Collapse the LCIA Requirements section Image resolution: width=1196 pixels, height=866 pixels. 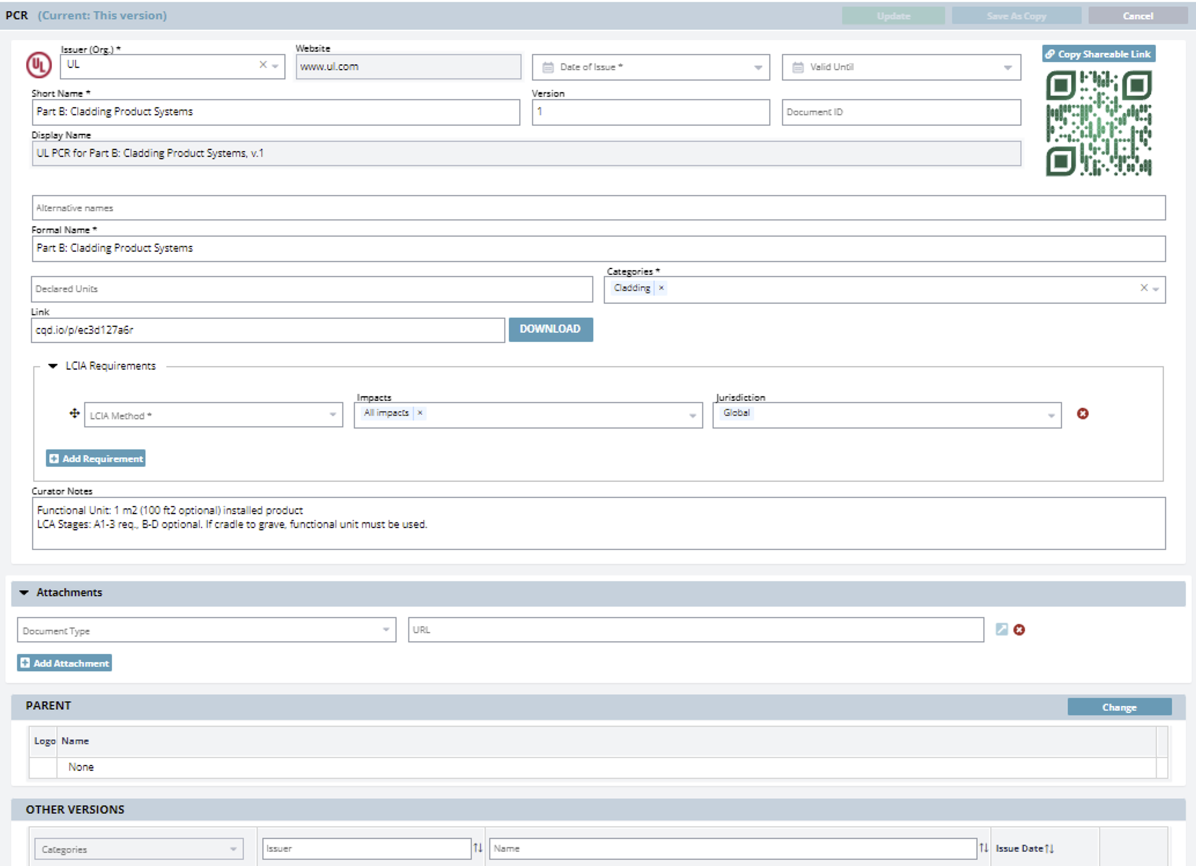tap(53, 367)
